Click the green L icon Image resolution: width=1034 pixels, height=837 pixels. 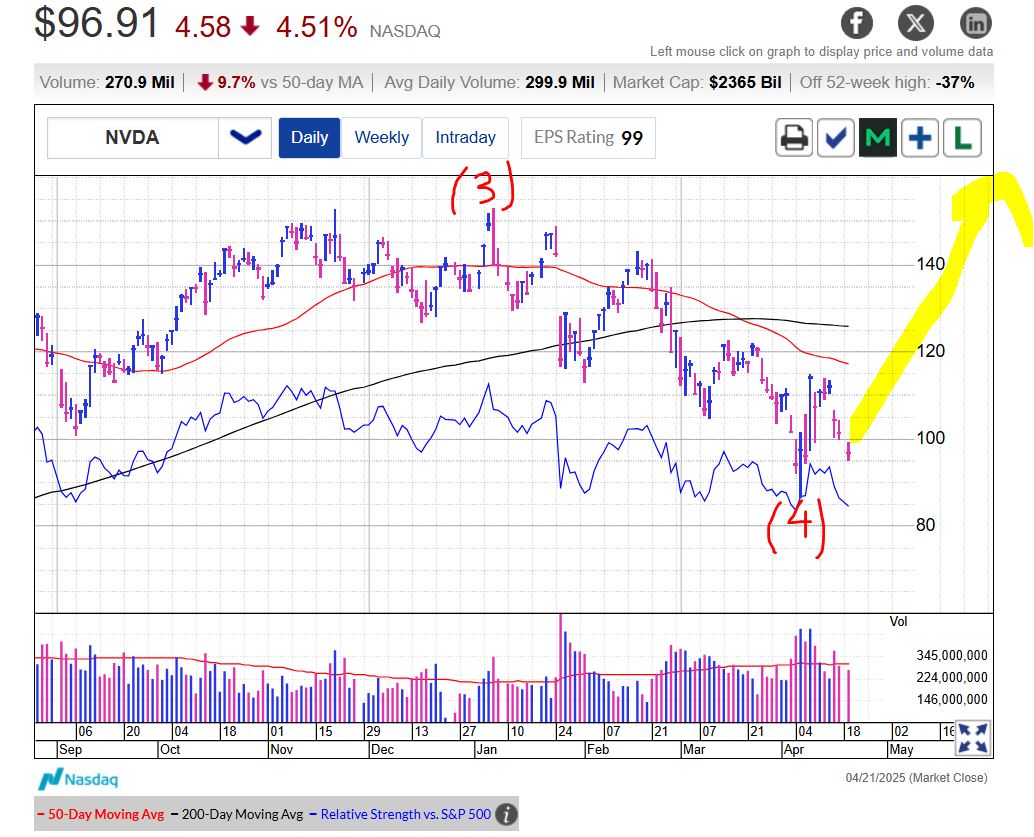(963, 138)
